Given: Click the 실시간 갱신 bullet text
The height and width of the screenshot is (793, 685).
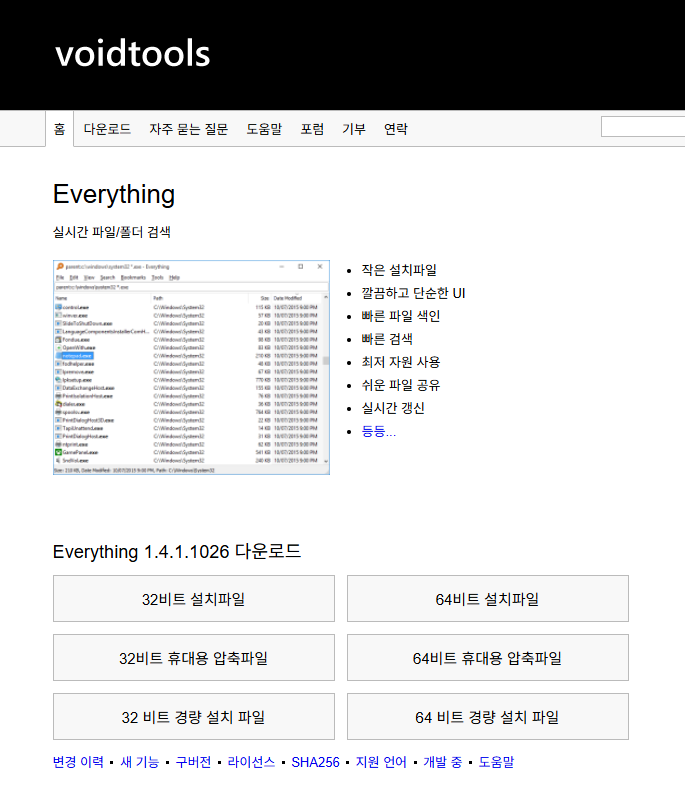Looking at the screenshot, I should coord(393,408).
